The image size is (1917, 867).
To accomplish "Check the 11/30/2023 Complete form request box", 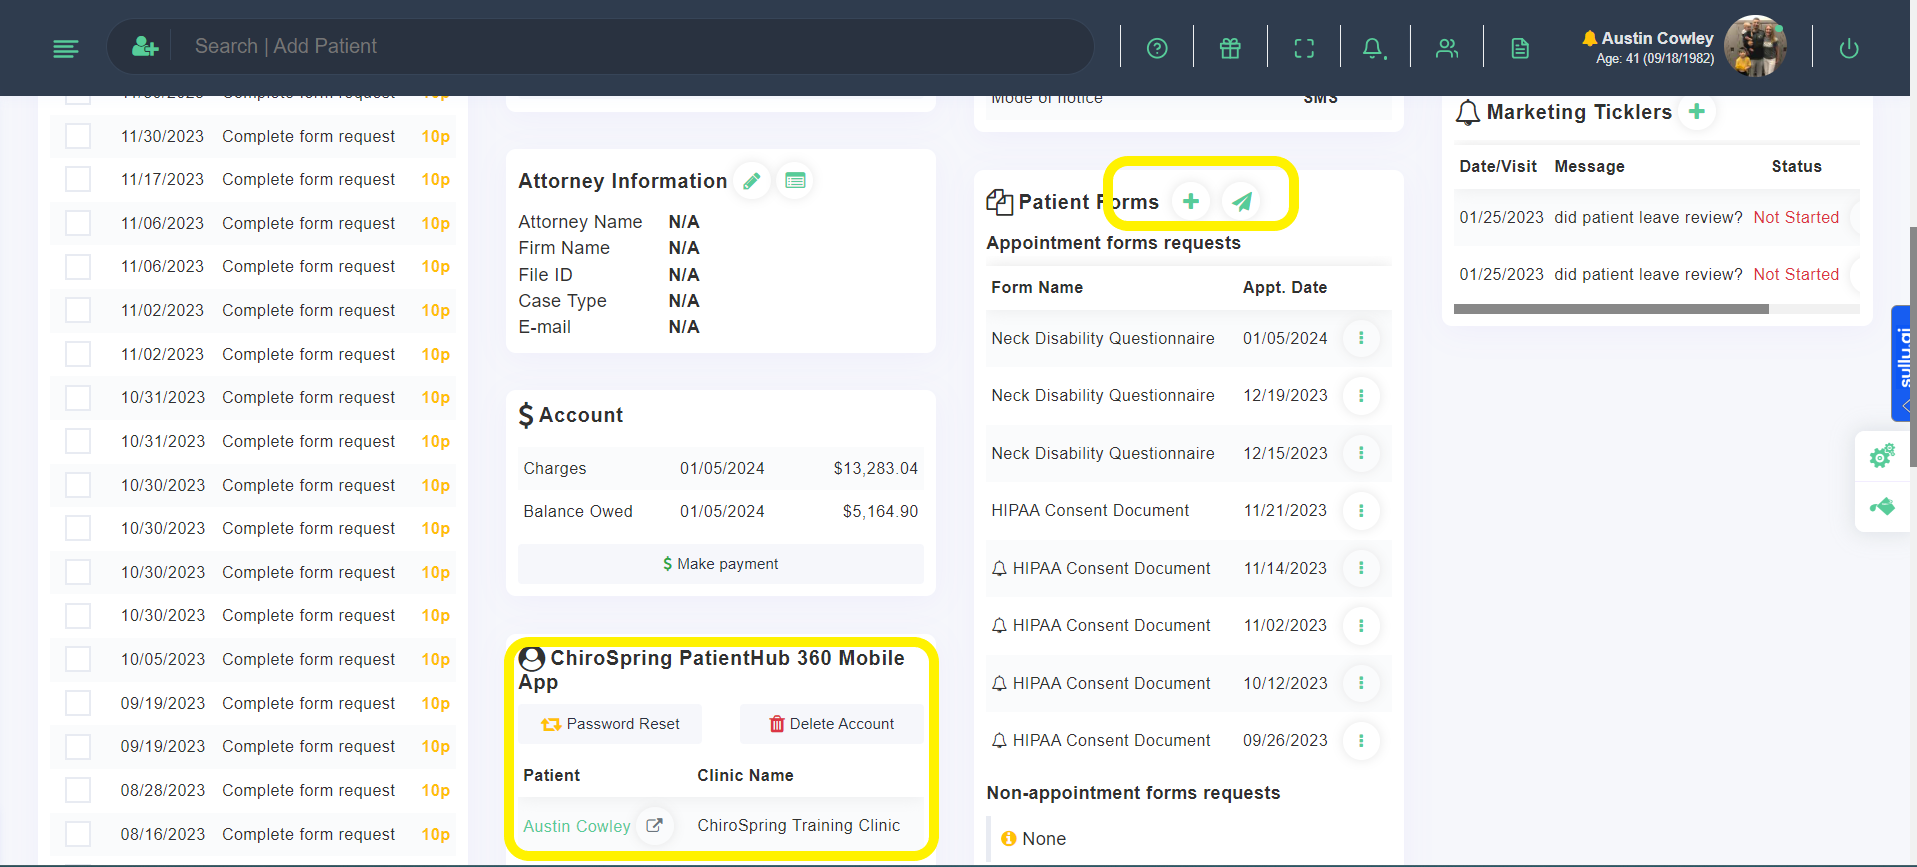I will [x=78, y=136].
